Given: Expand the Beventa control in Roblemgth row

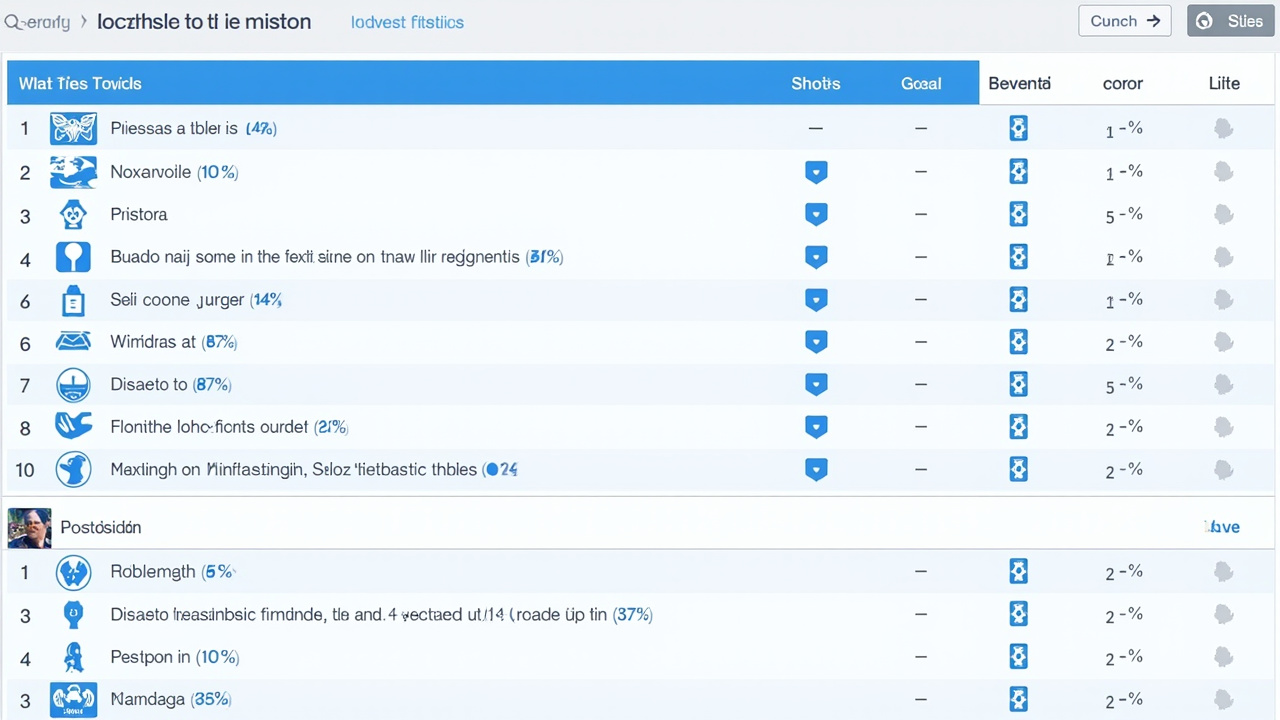Looking at the screenshot, I should click(x=1018, y=572).
